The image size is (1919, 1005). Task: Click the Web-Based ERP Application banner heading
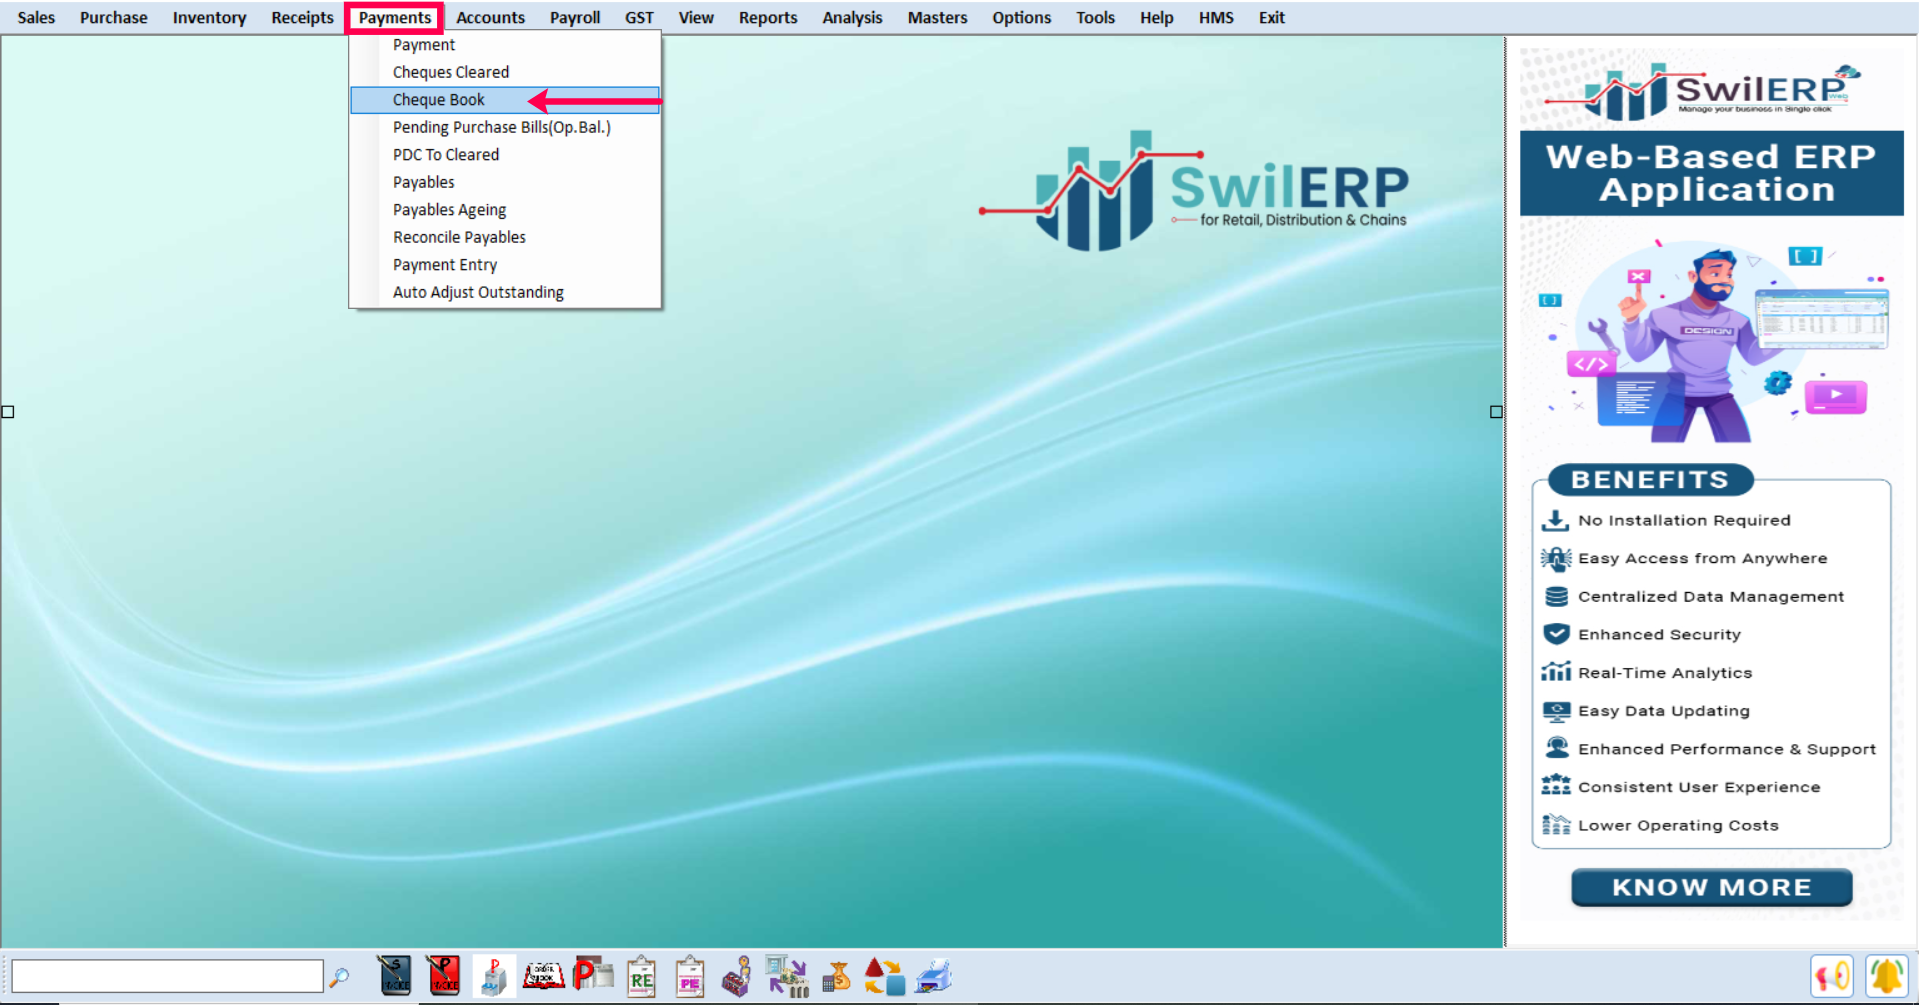click(1711, 173)
